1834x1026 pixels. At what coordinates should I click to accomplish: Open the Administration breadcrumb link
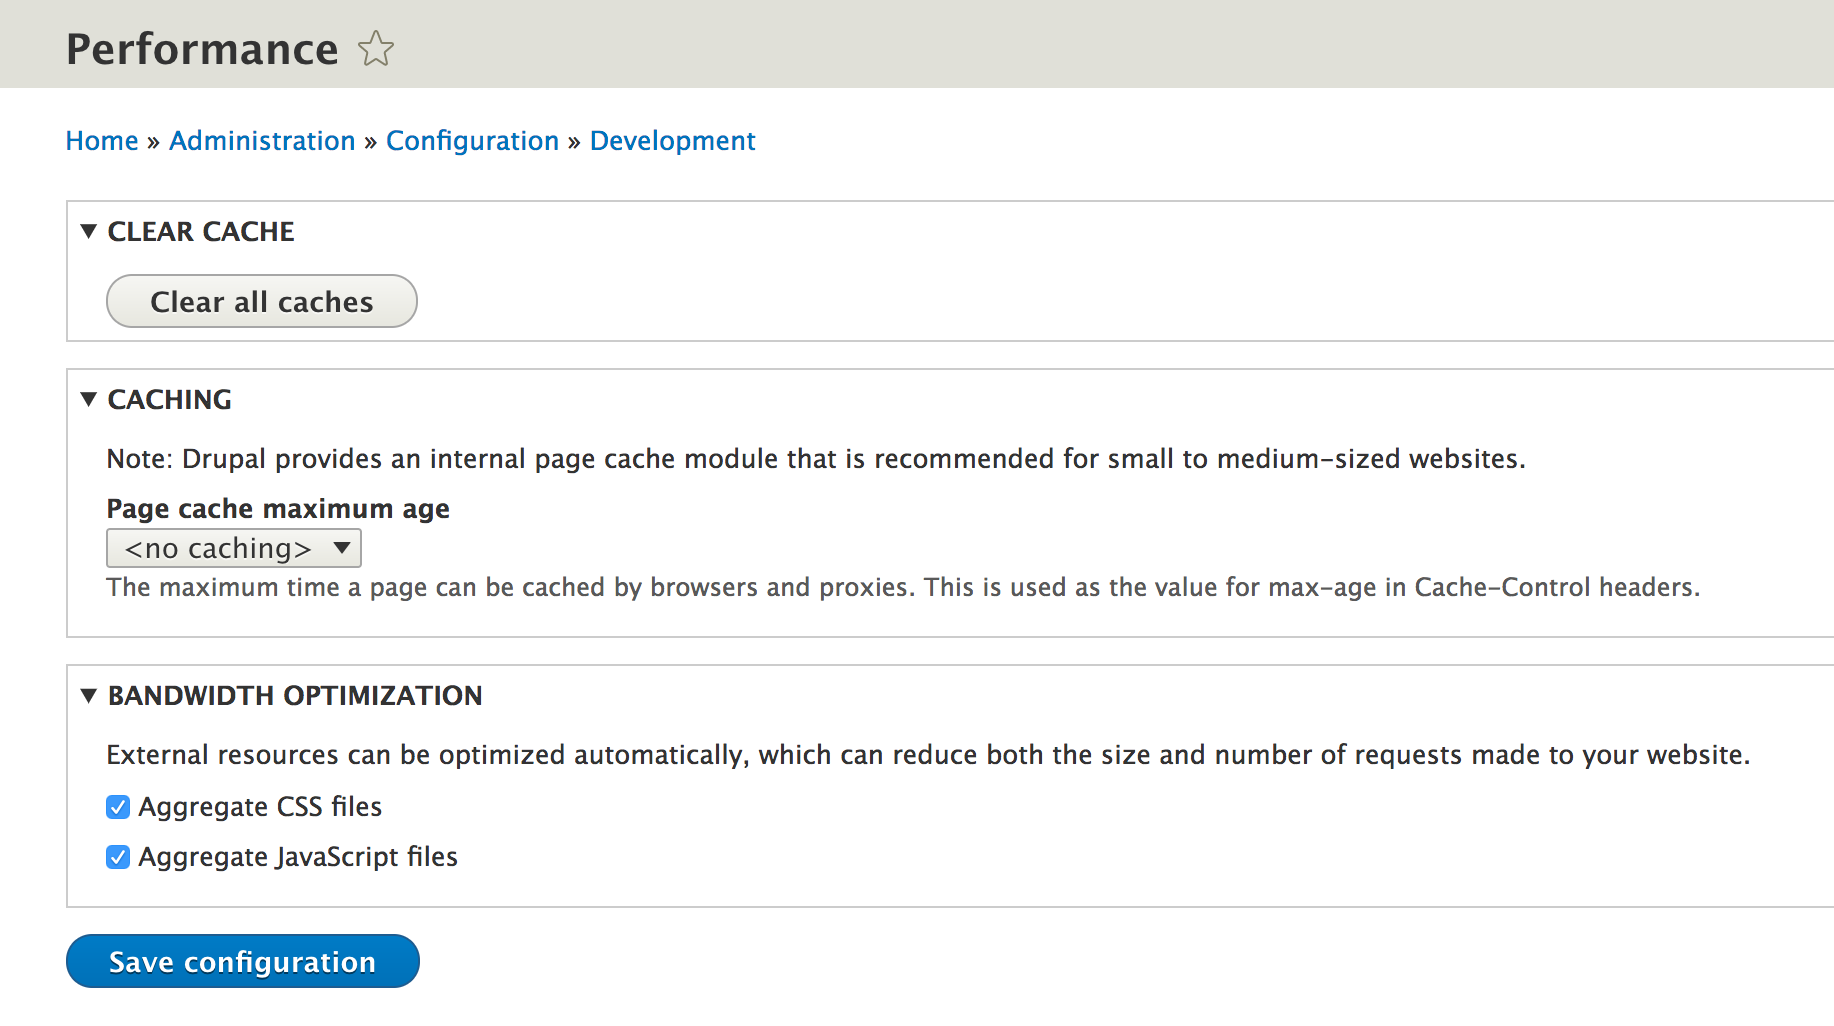coord(262,141)
